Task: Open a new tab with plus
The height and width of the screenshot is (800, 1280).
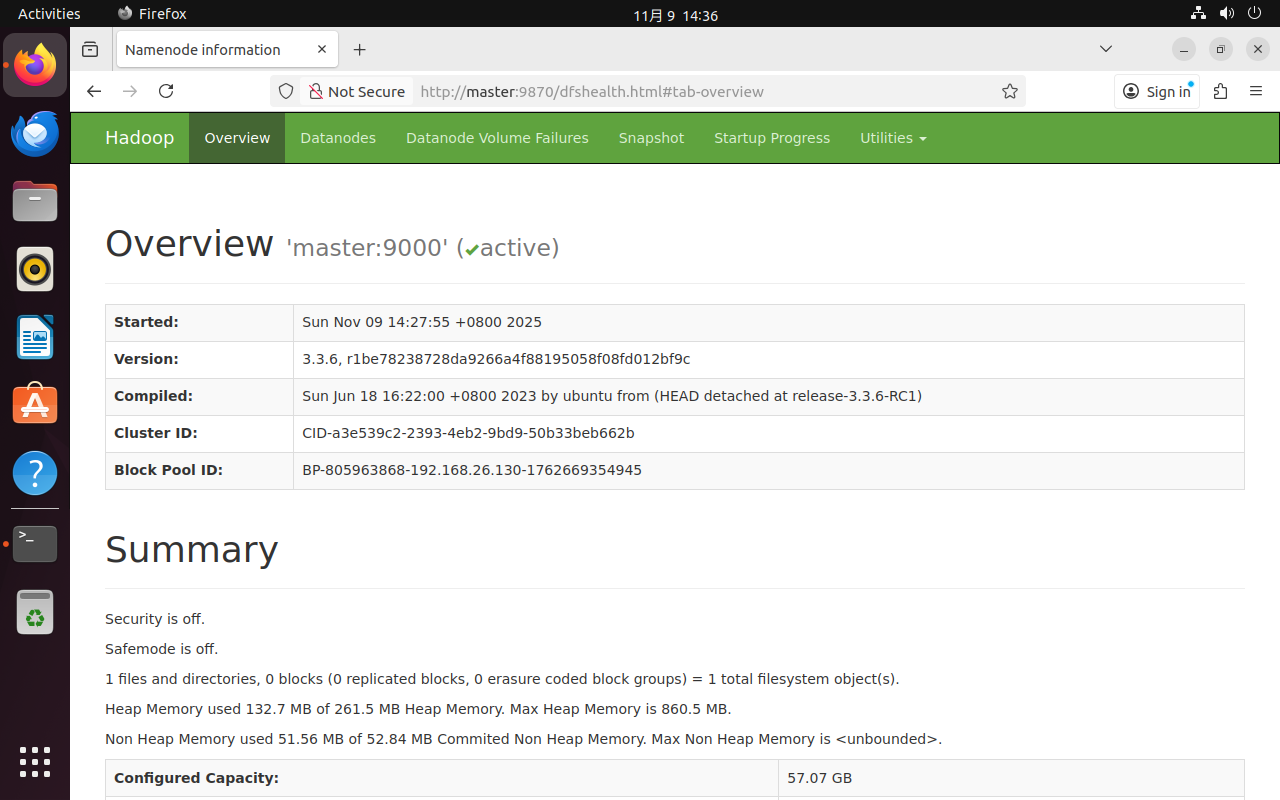Action: pyautogui.click(x=360, y=49)
